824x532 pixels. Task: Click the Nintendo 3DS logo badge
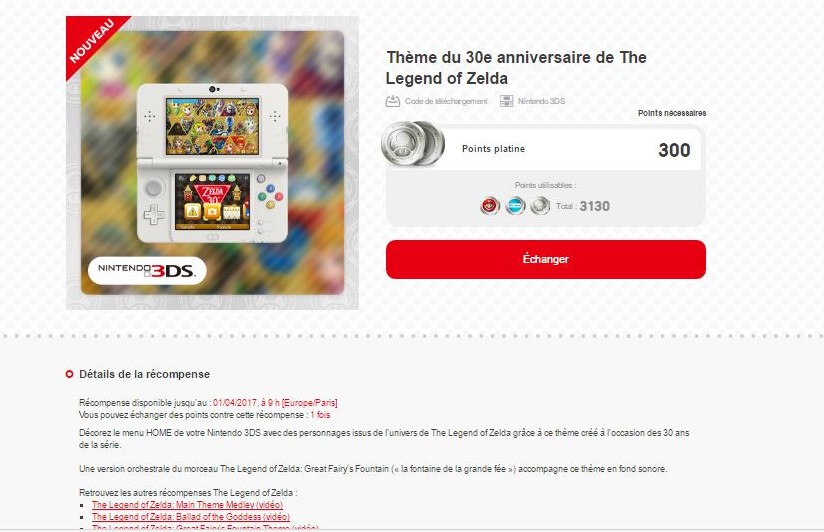coord(147,271)
